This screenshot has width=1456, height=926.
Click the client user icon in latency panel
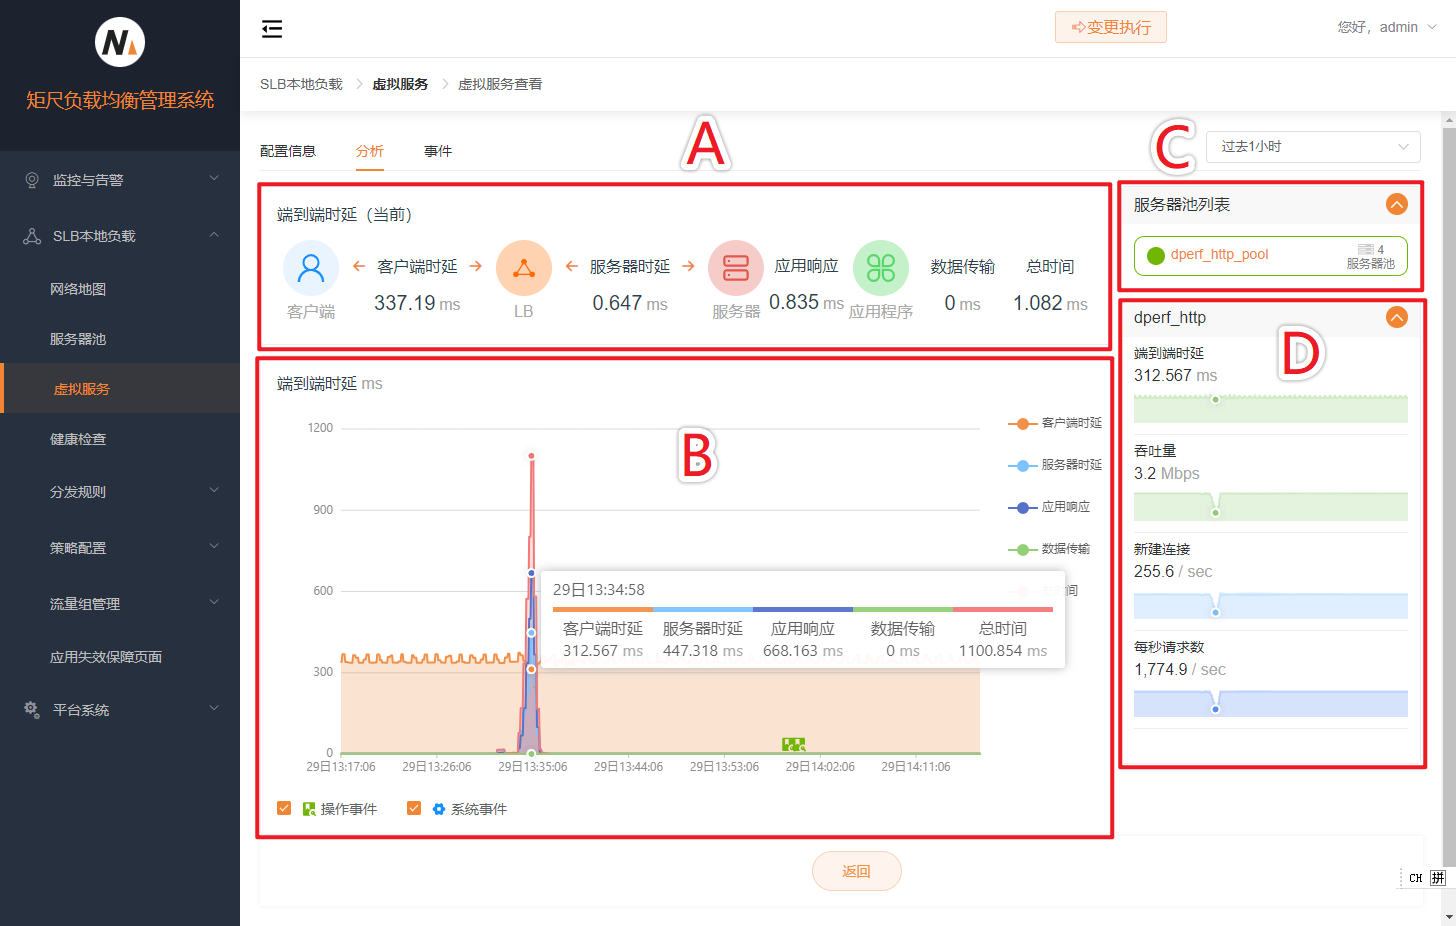[311, 268]
